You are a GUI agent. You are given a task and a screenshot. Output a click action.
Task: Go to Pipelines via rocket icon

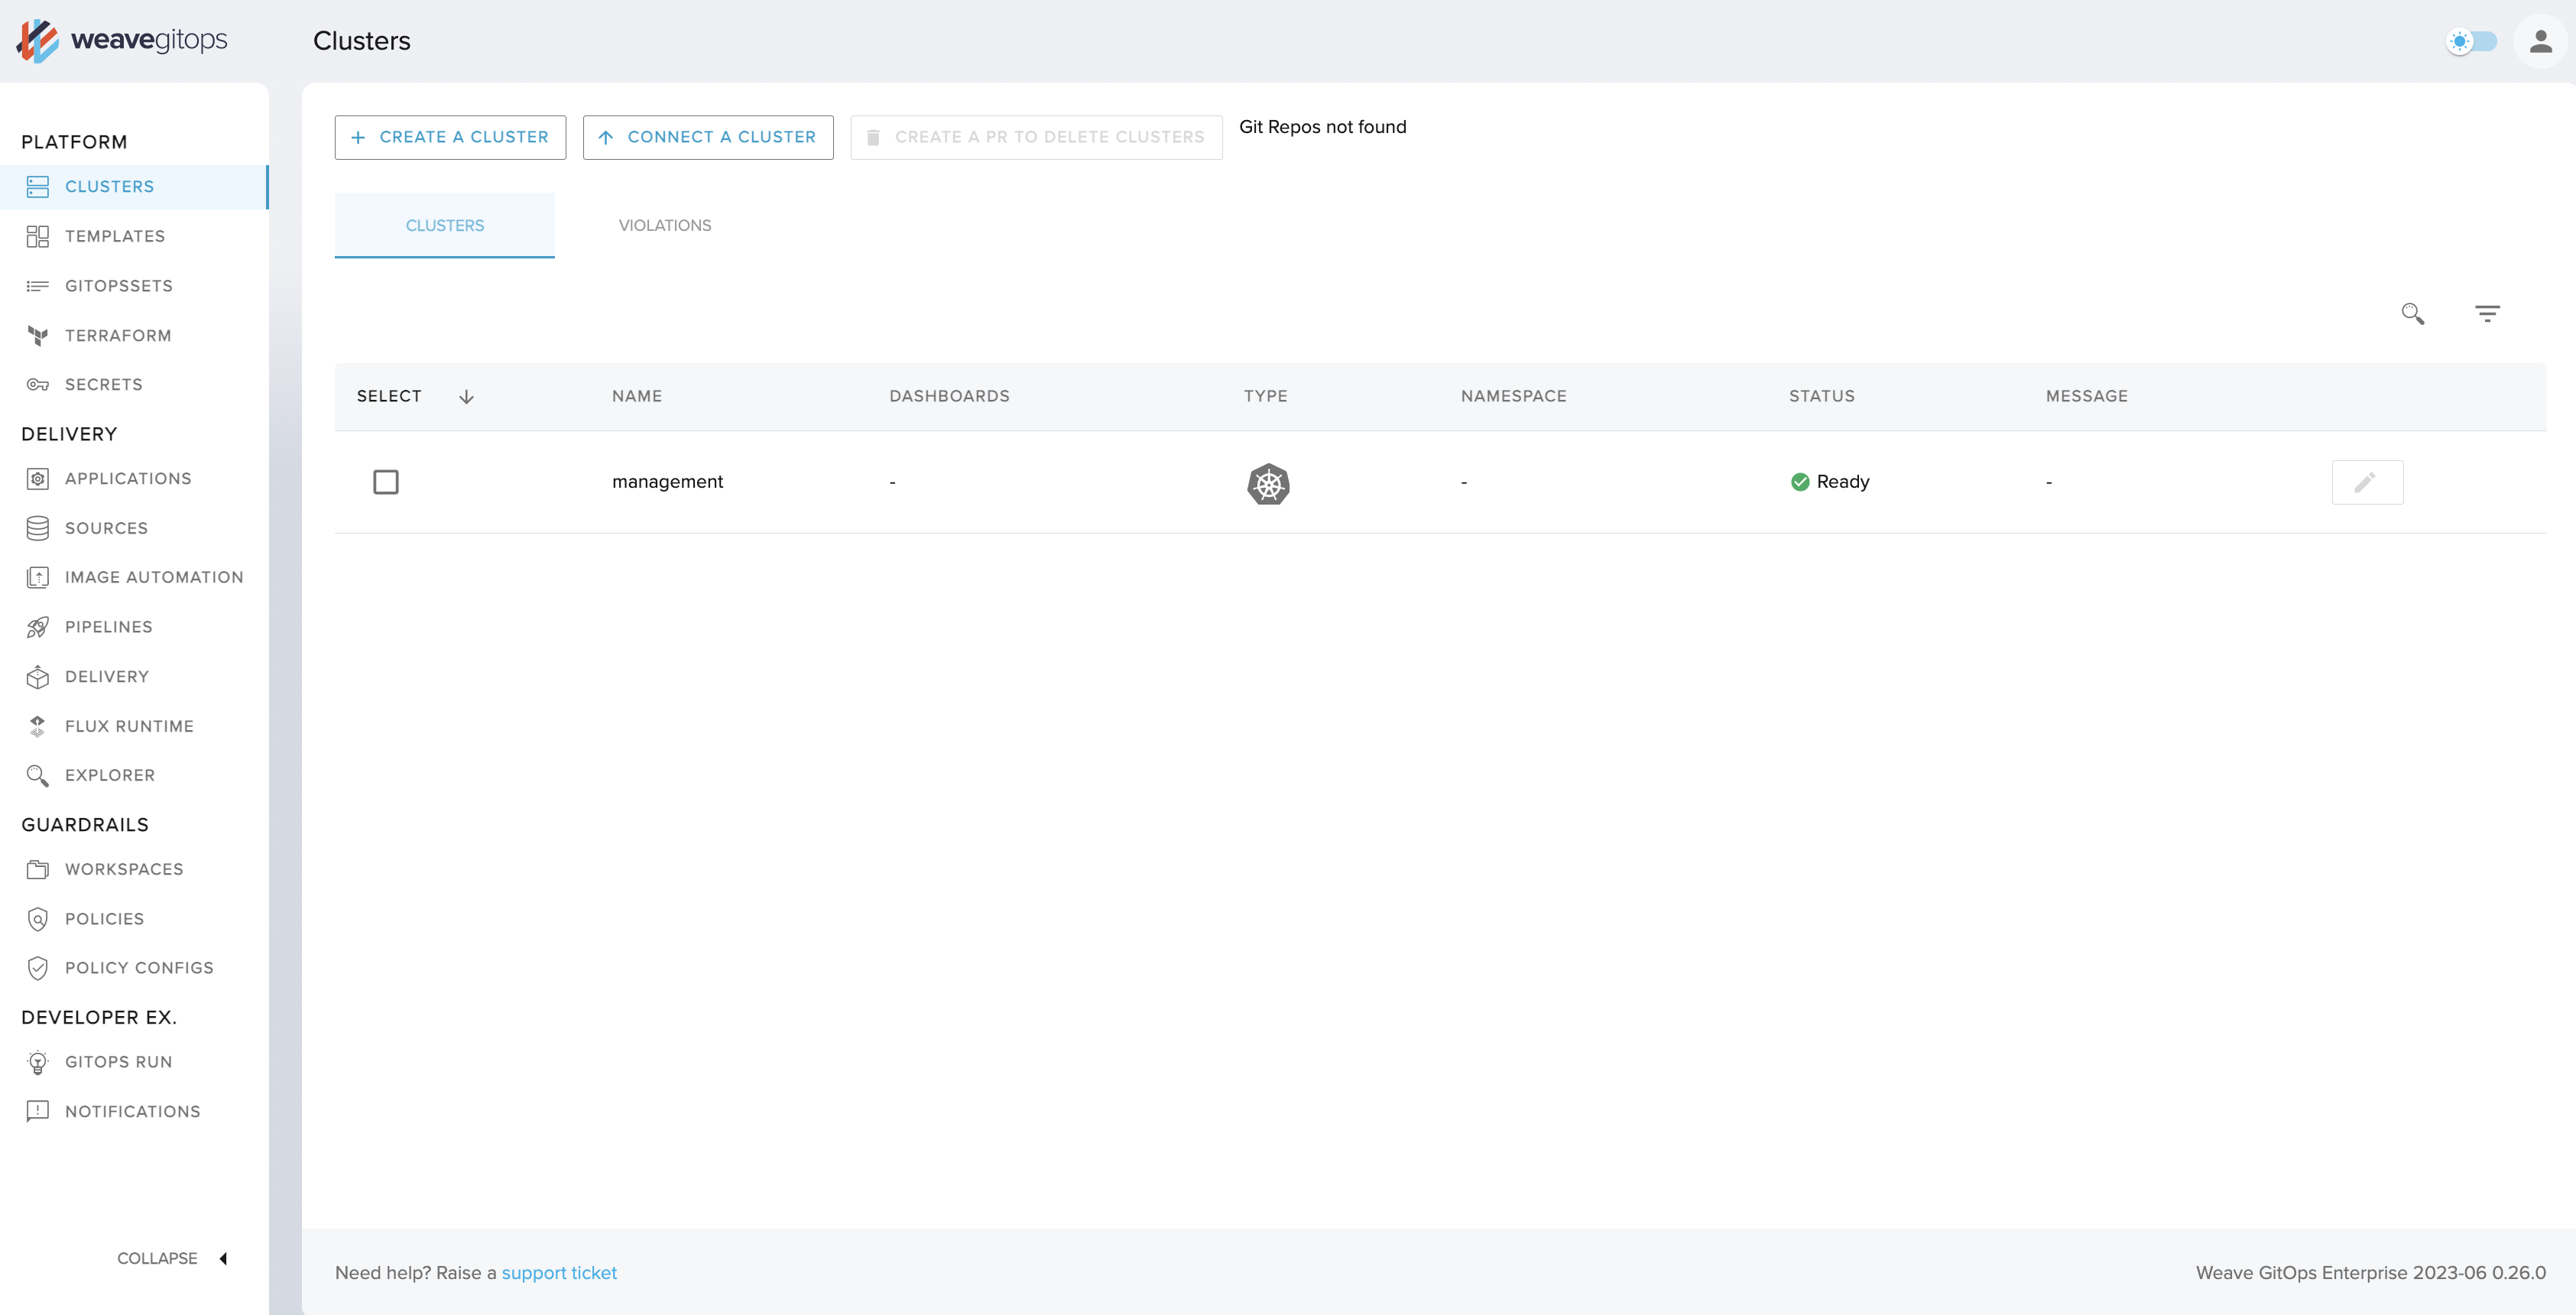[38, 627]
